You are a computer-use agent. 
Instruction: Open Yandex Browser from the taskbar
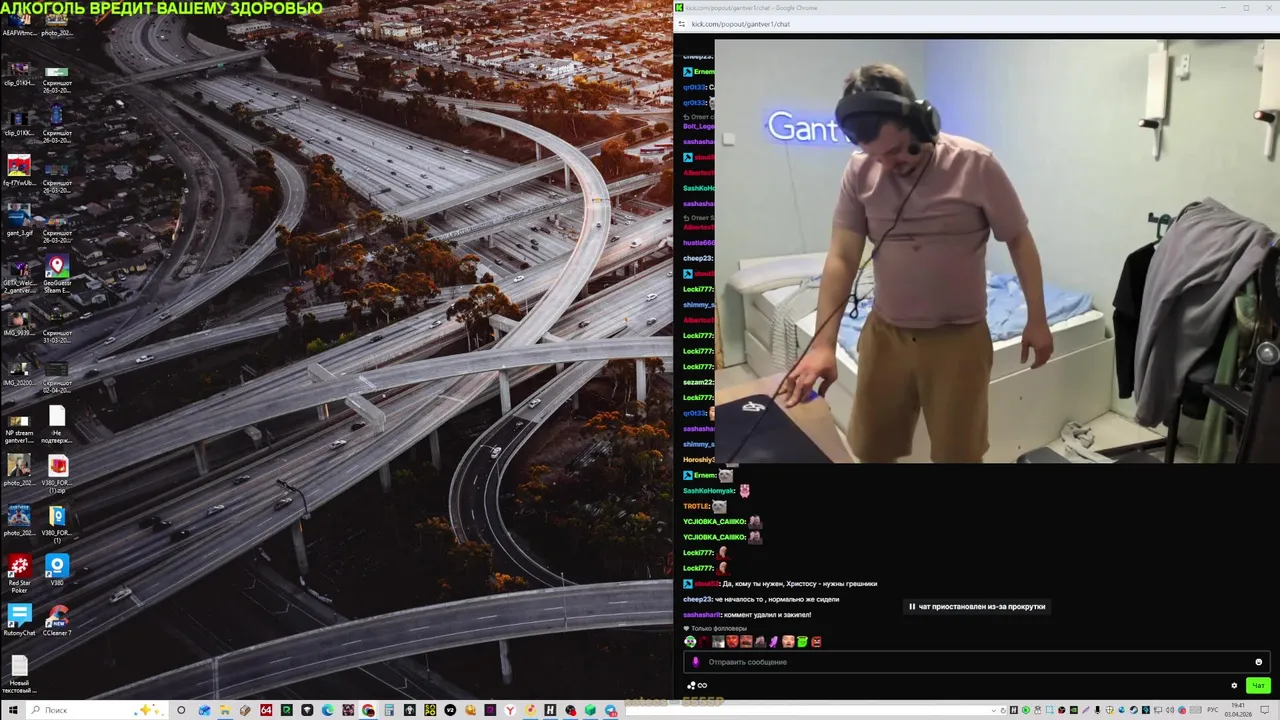click(509, 710)
